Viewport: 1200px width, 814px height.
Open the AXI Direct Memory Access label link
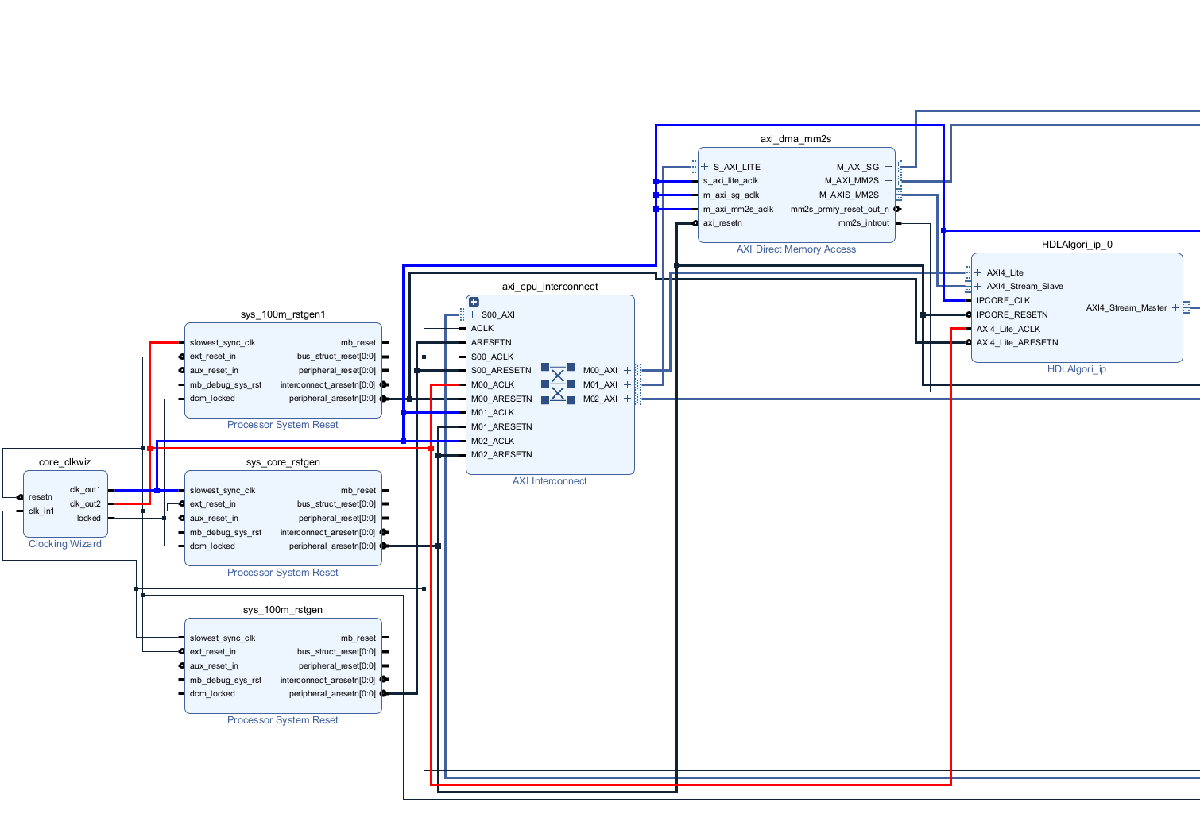click(x=797, y=249)
